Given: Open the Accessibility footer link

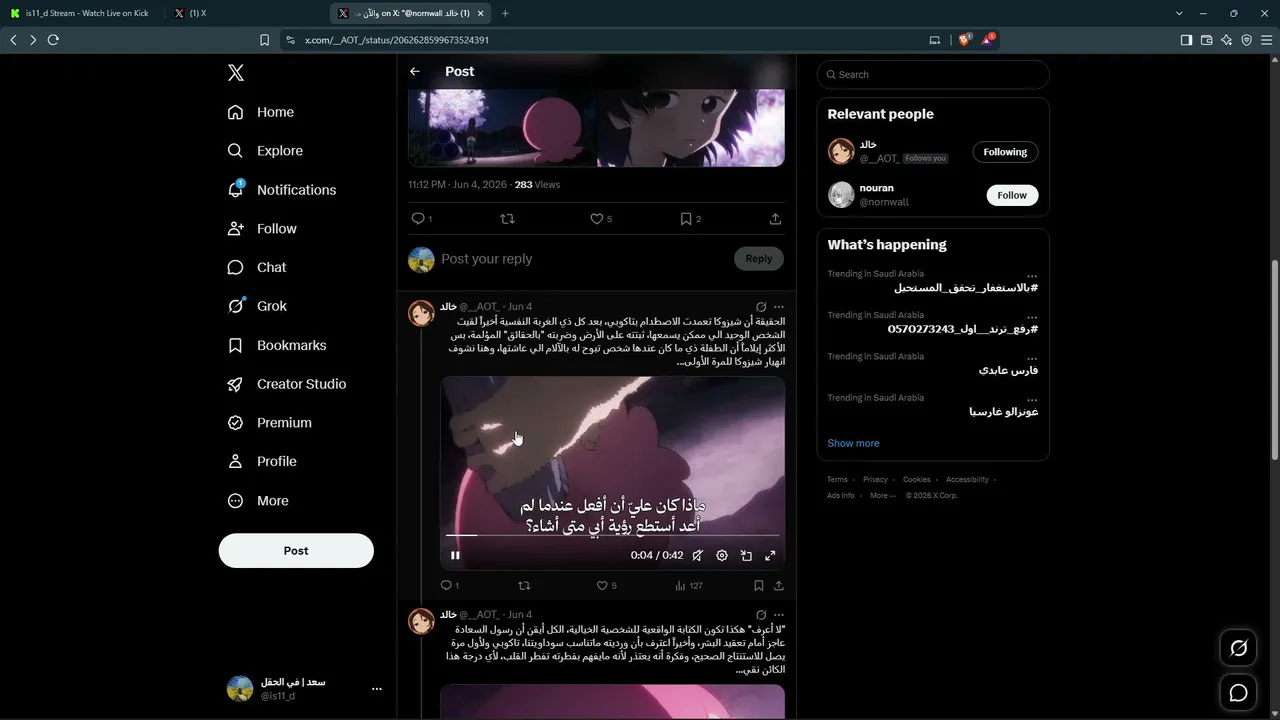Looking at the screenshot, I should tap(967, 480).
